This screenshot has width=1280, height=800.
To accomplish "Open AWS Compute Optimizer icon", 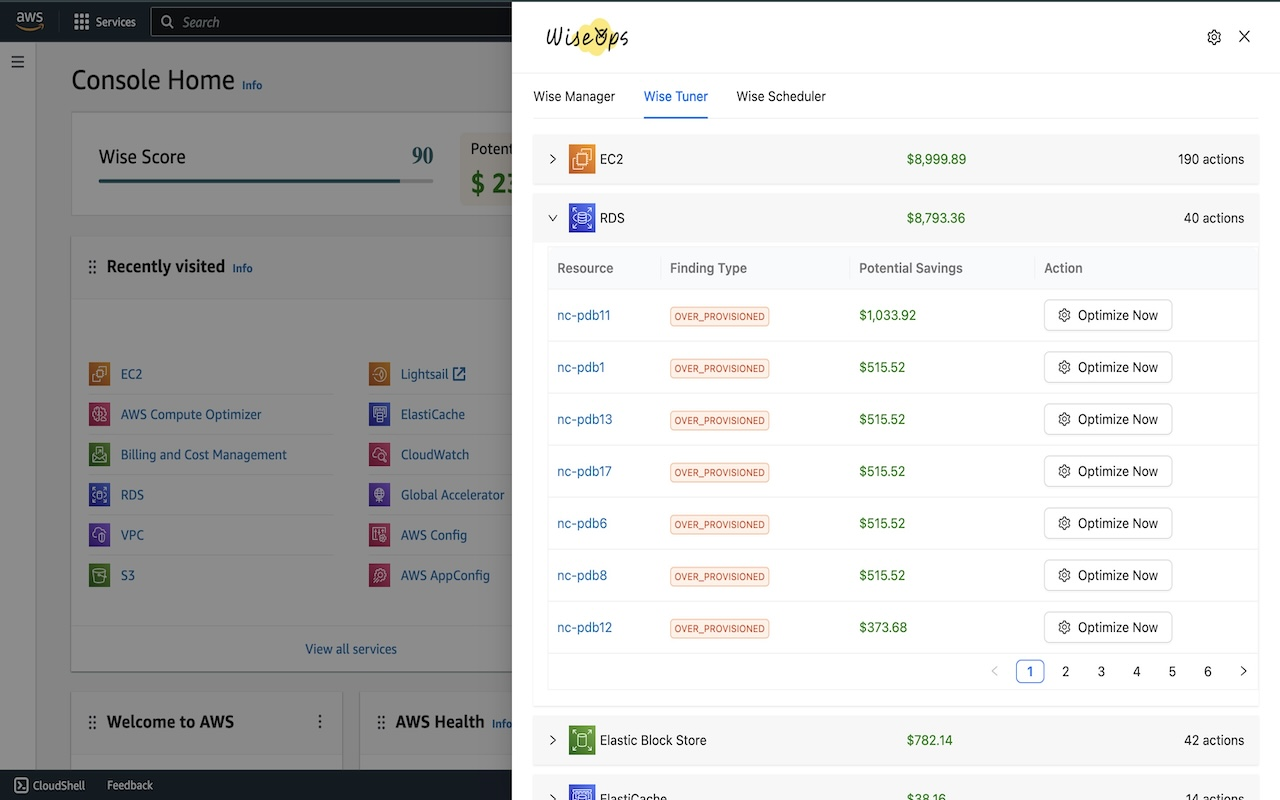I will click(x=99, y=414).
